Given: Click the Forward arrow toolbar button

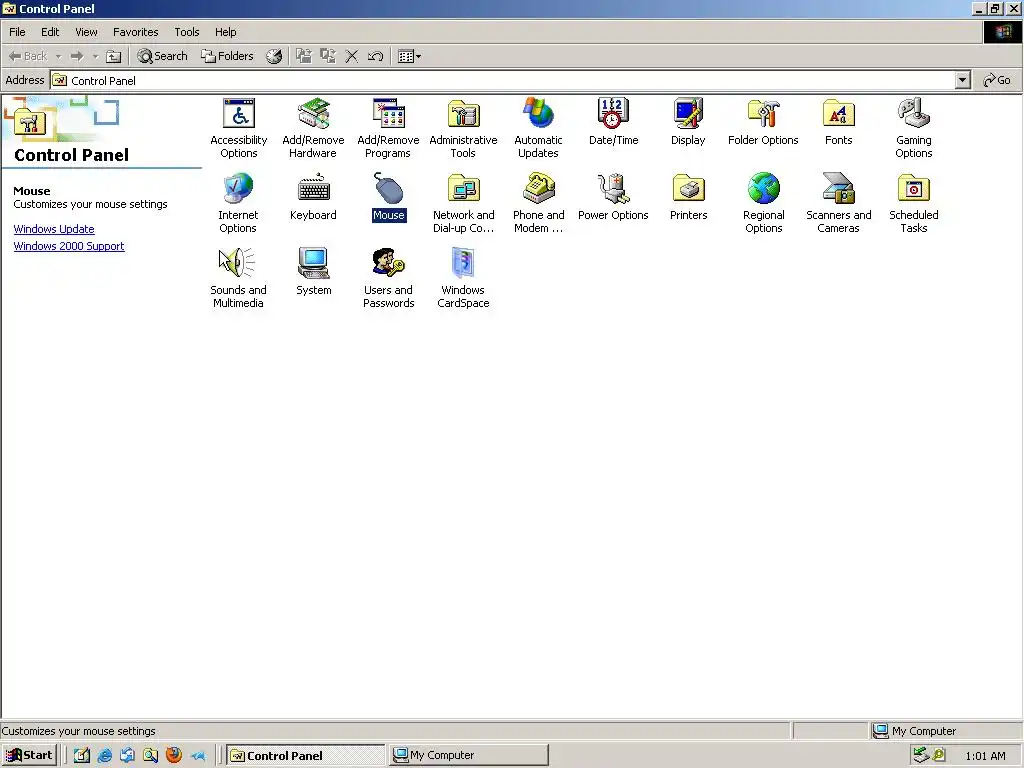Looking at the screenshot, I should coord(77,56).
